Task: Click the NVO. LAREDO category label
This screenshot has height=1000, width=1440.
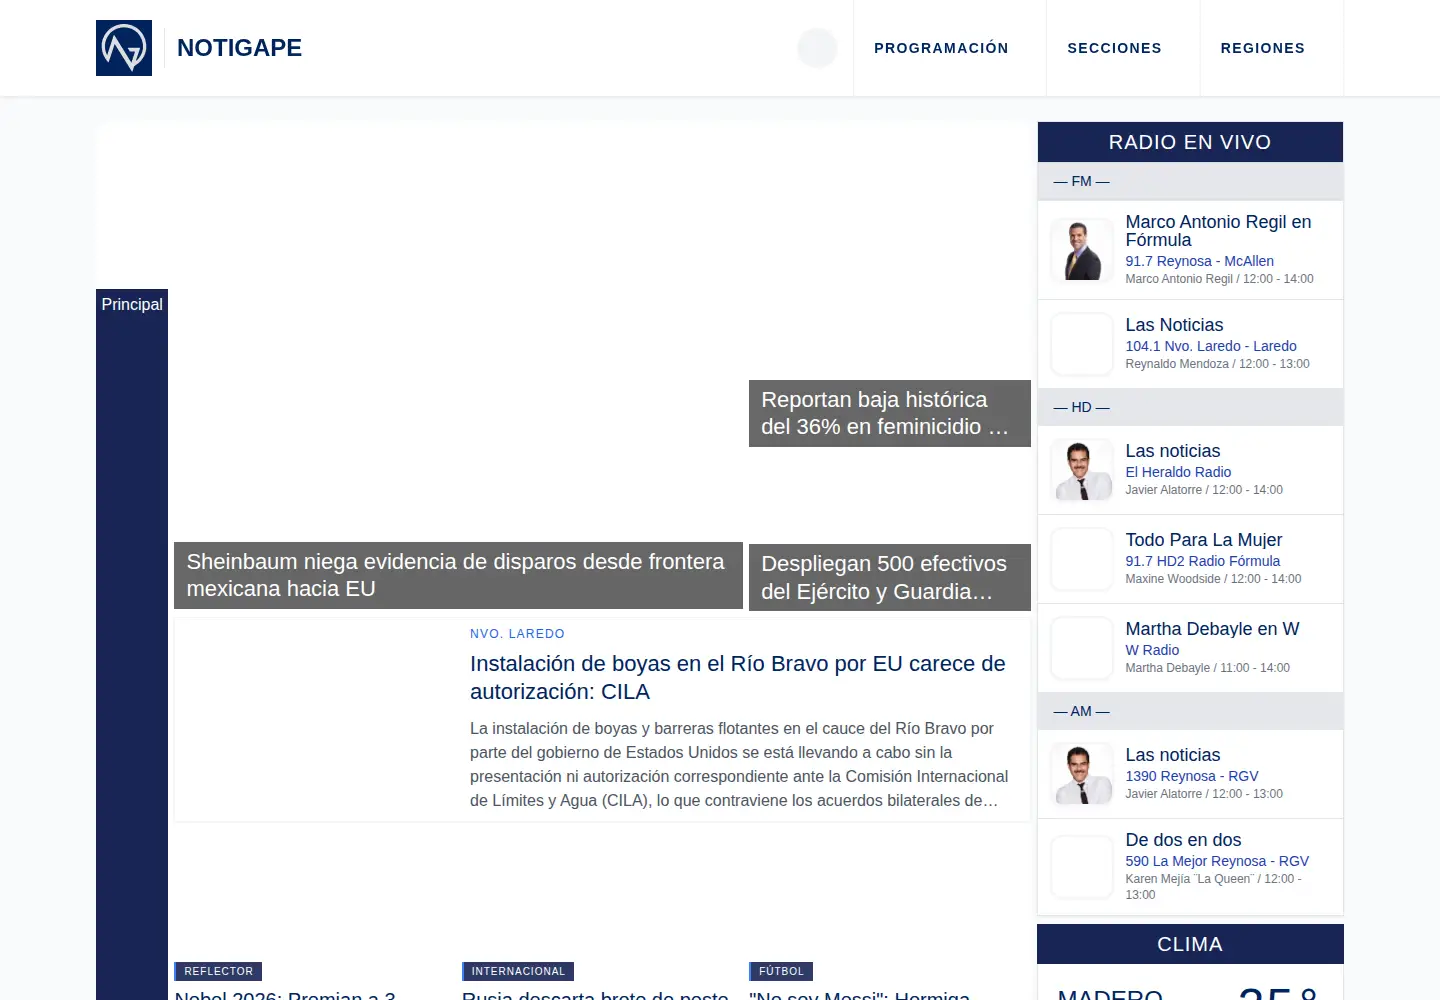Action: 517,634
